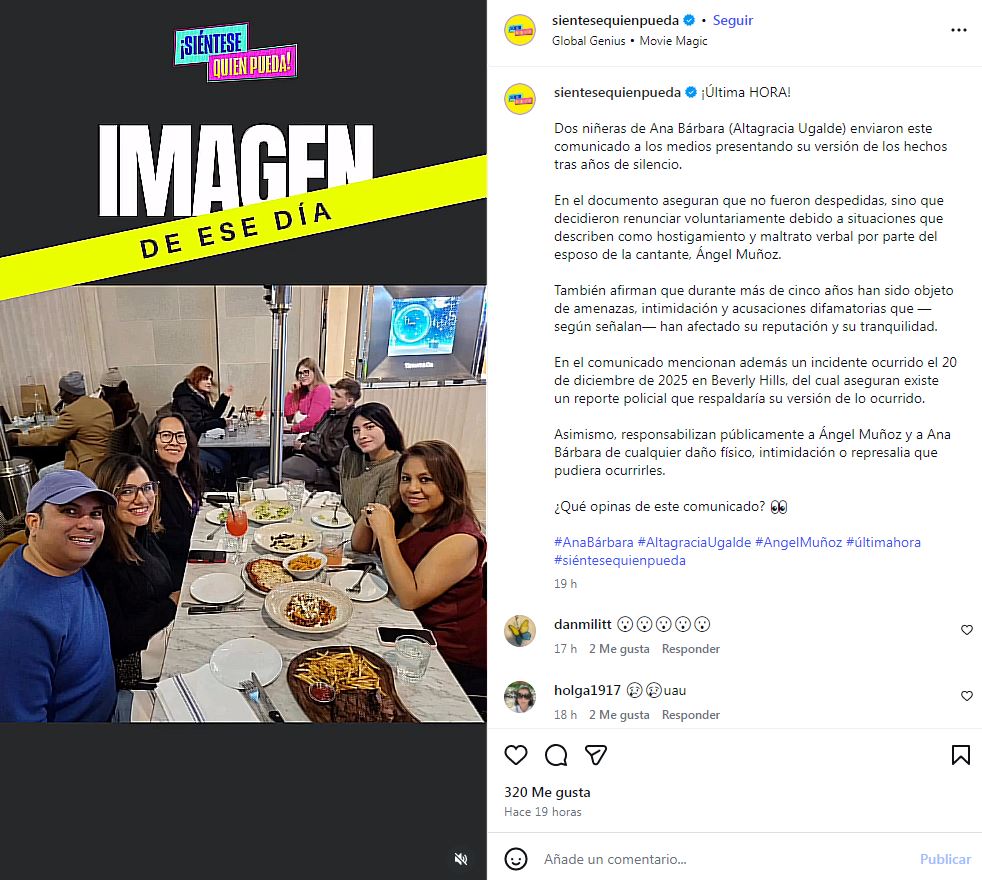This screenshot has width=982, height=880.
Task: View the 320 Me gusta likes list
Action: [547, 792]
